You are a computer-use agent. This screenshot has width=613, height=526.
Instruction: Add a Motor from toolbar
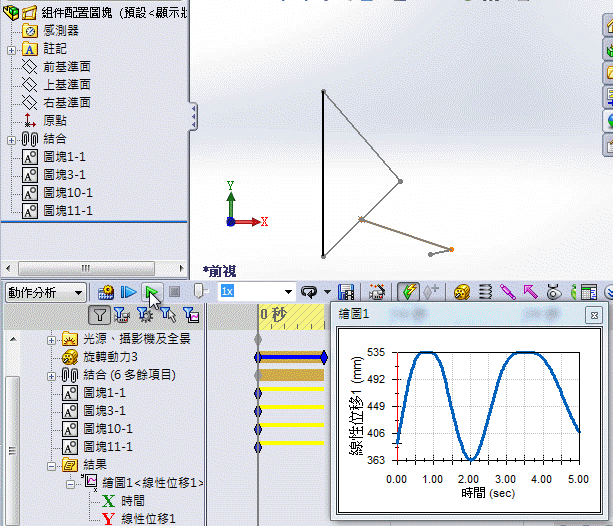[462, 292]
